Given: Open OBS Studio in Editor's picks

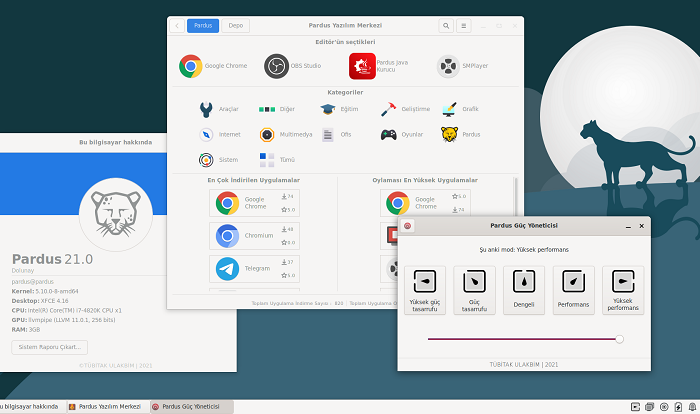Looking at the screenshot, I should click(x=292, y=66).
